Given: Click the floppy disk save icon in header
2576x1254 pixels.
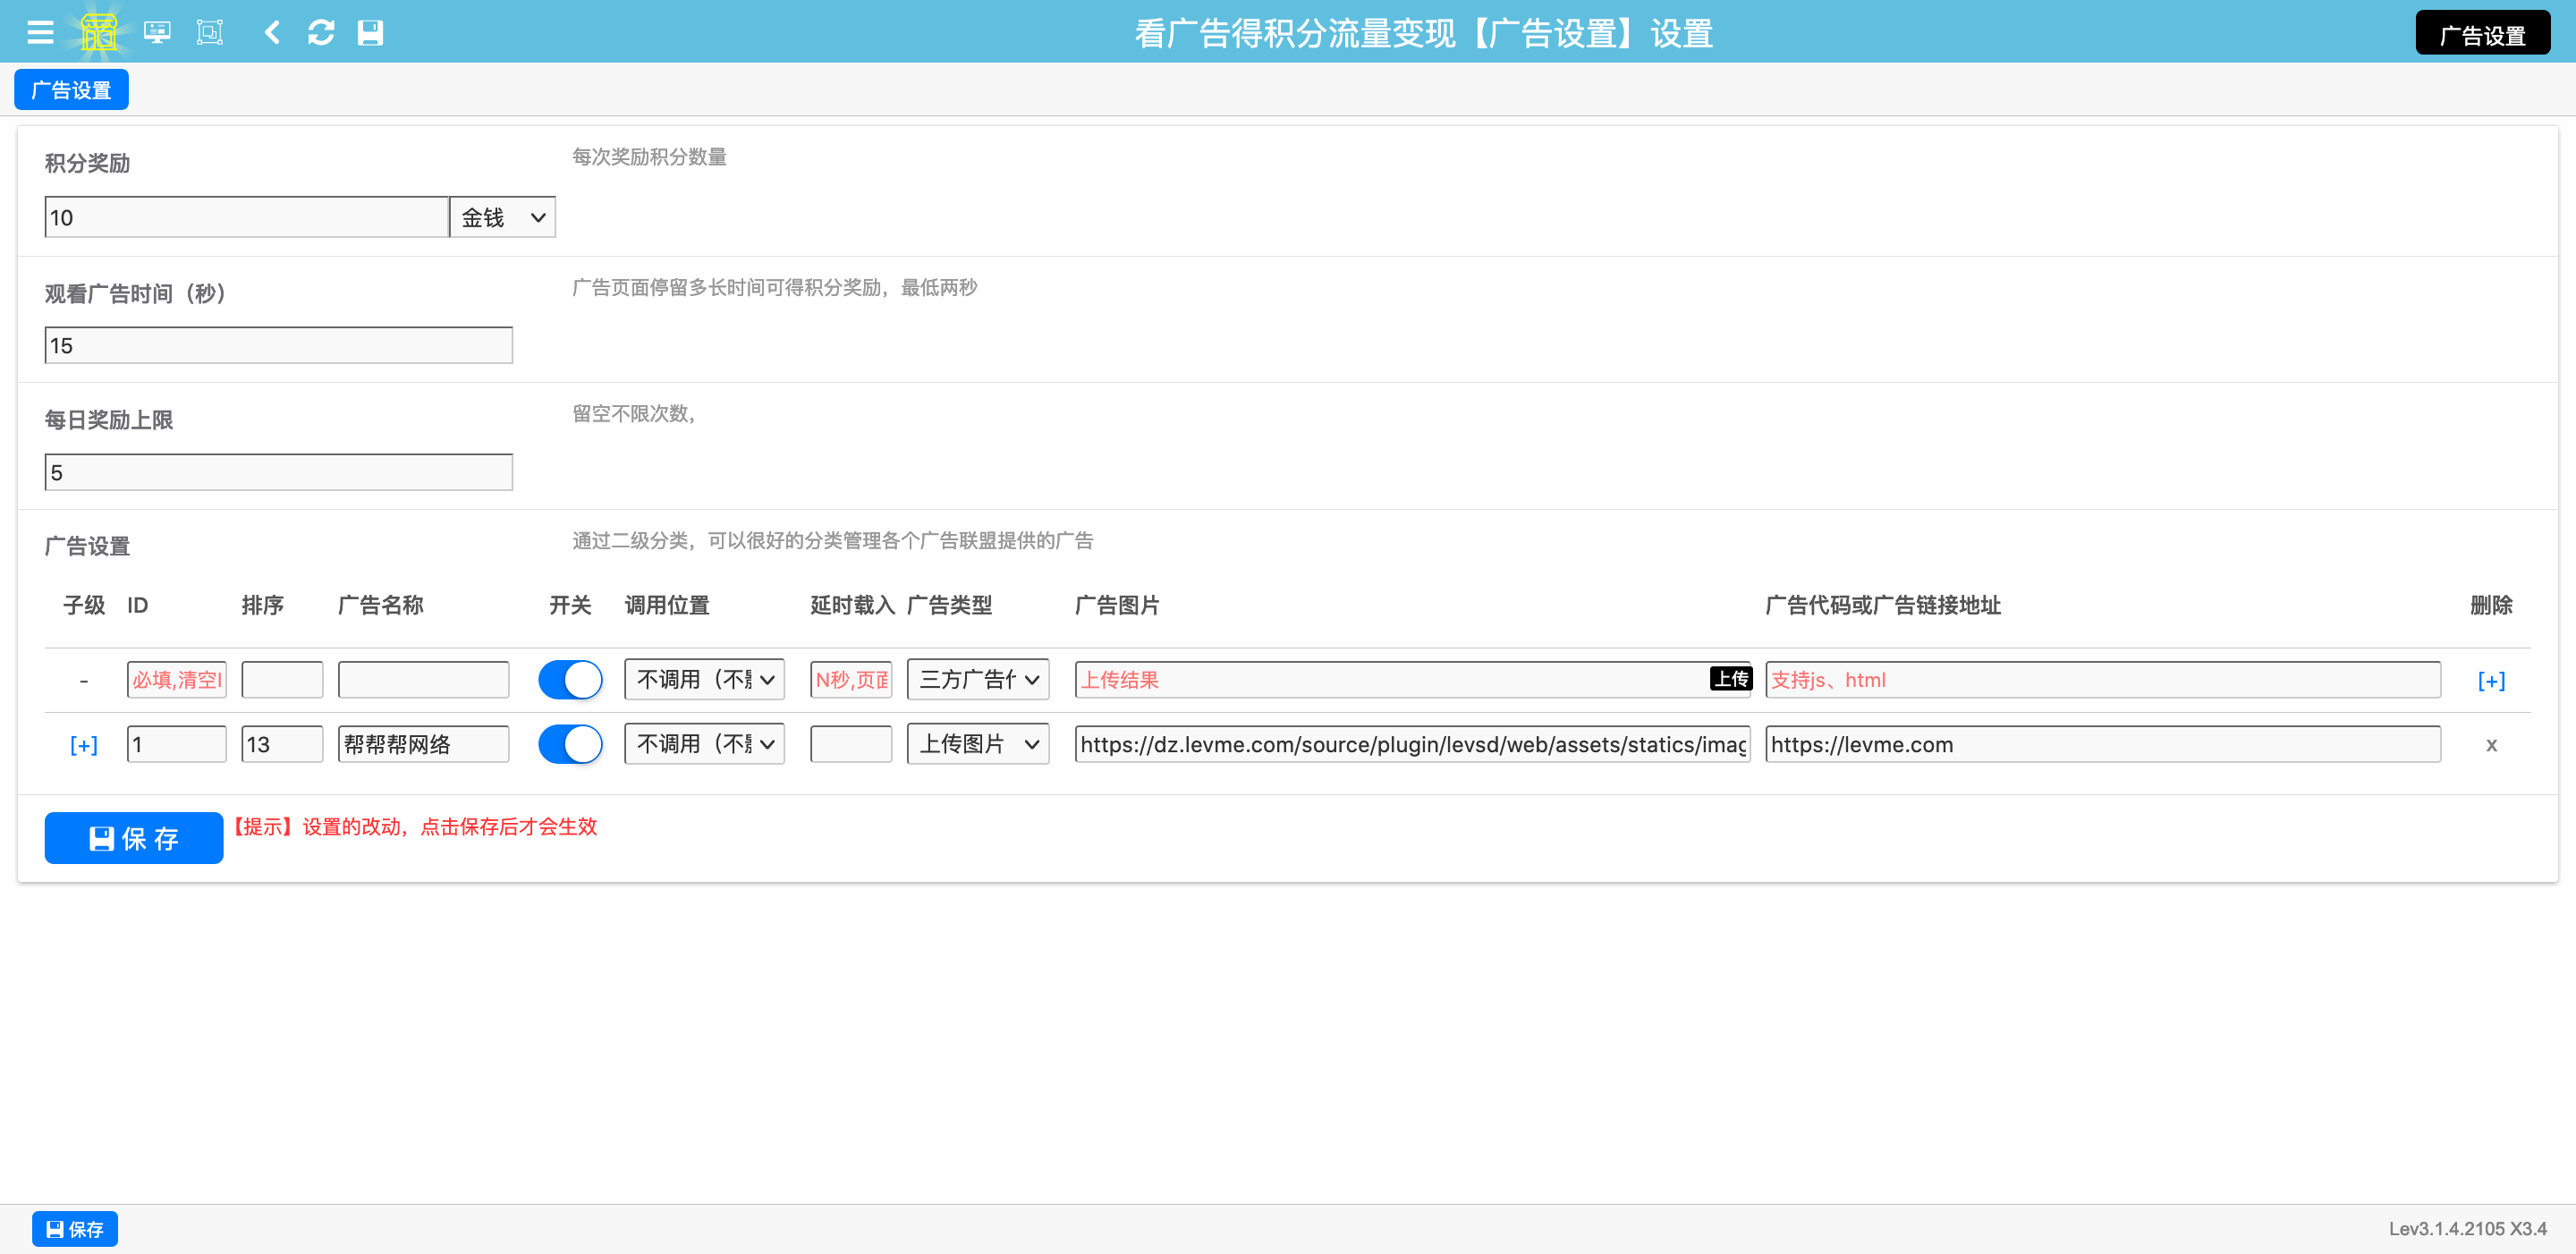Looking at the screenshot, I should click(370, 33).
